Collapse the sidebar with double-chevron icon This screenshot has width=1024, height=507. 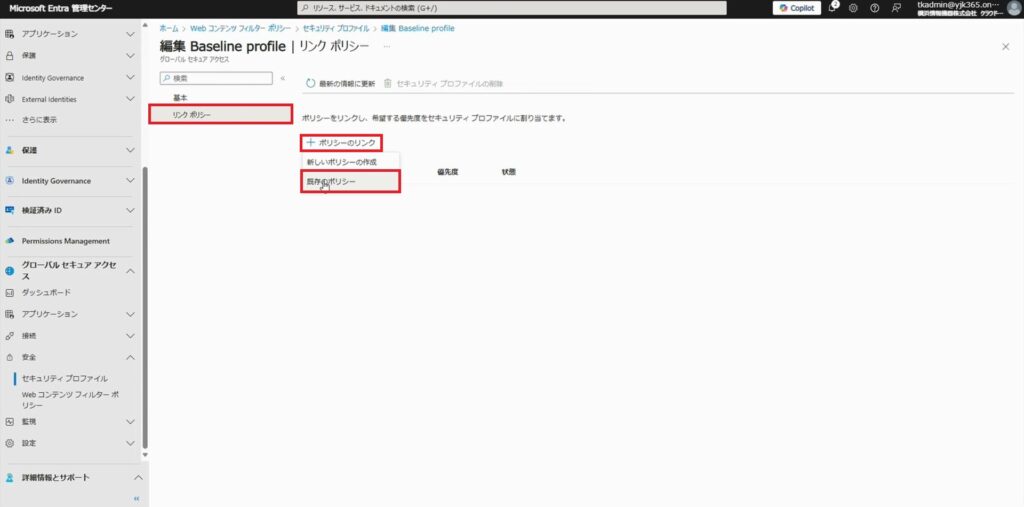pyautogui.click(x=136, y=497)
